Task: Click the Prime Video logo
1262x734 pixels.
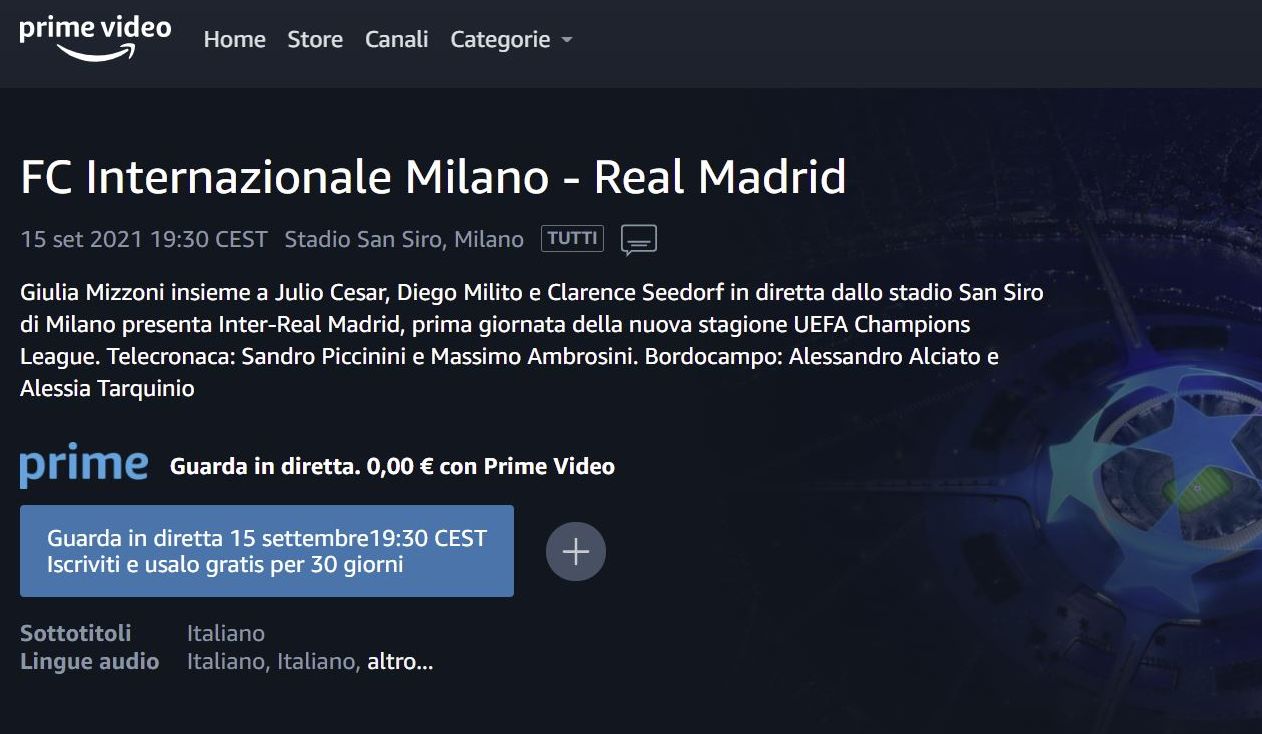Action: tap(95, 38)
